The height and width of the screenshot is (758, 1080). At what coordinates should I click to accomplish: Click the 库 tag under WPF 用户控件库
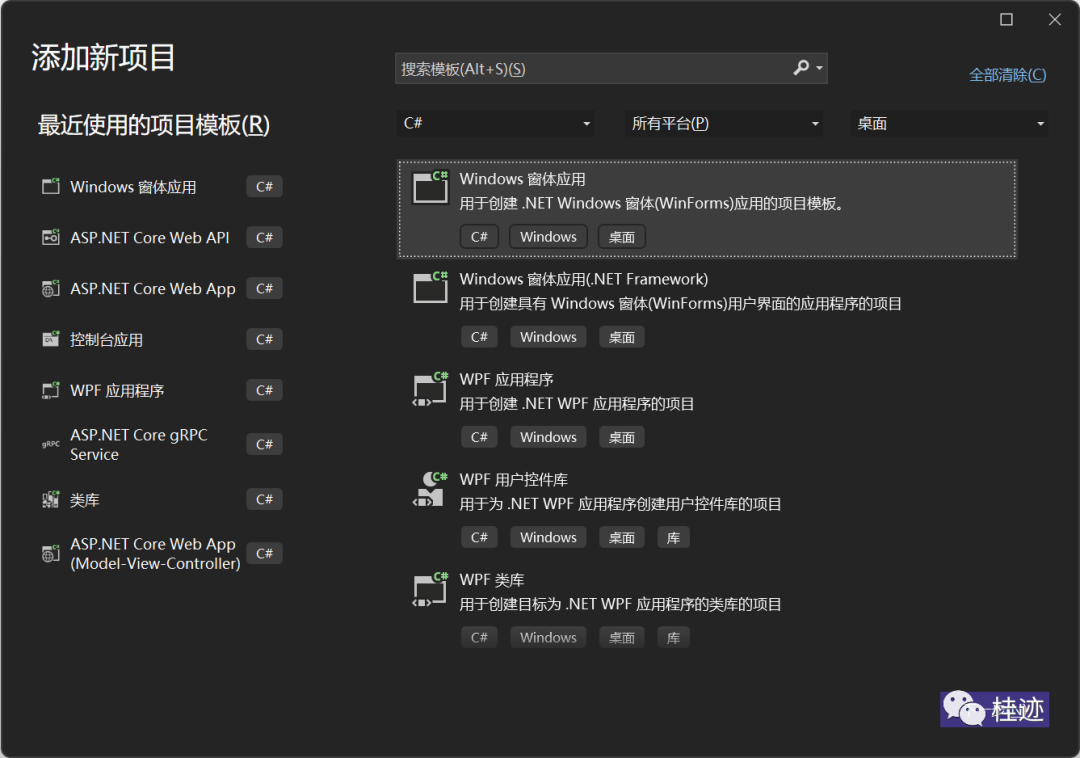pos(674,538)
